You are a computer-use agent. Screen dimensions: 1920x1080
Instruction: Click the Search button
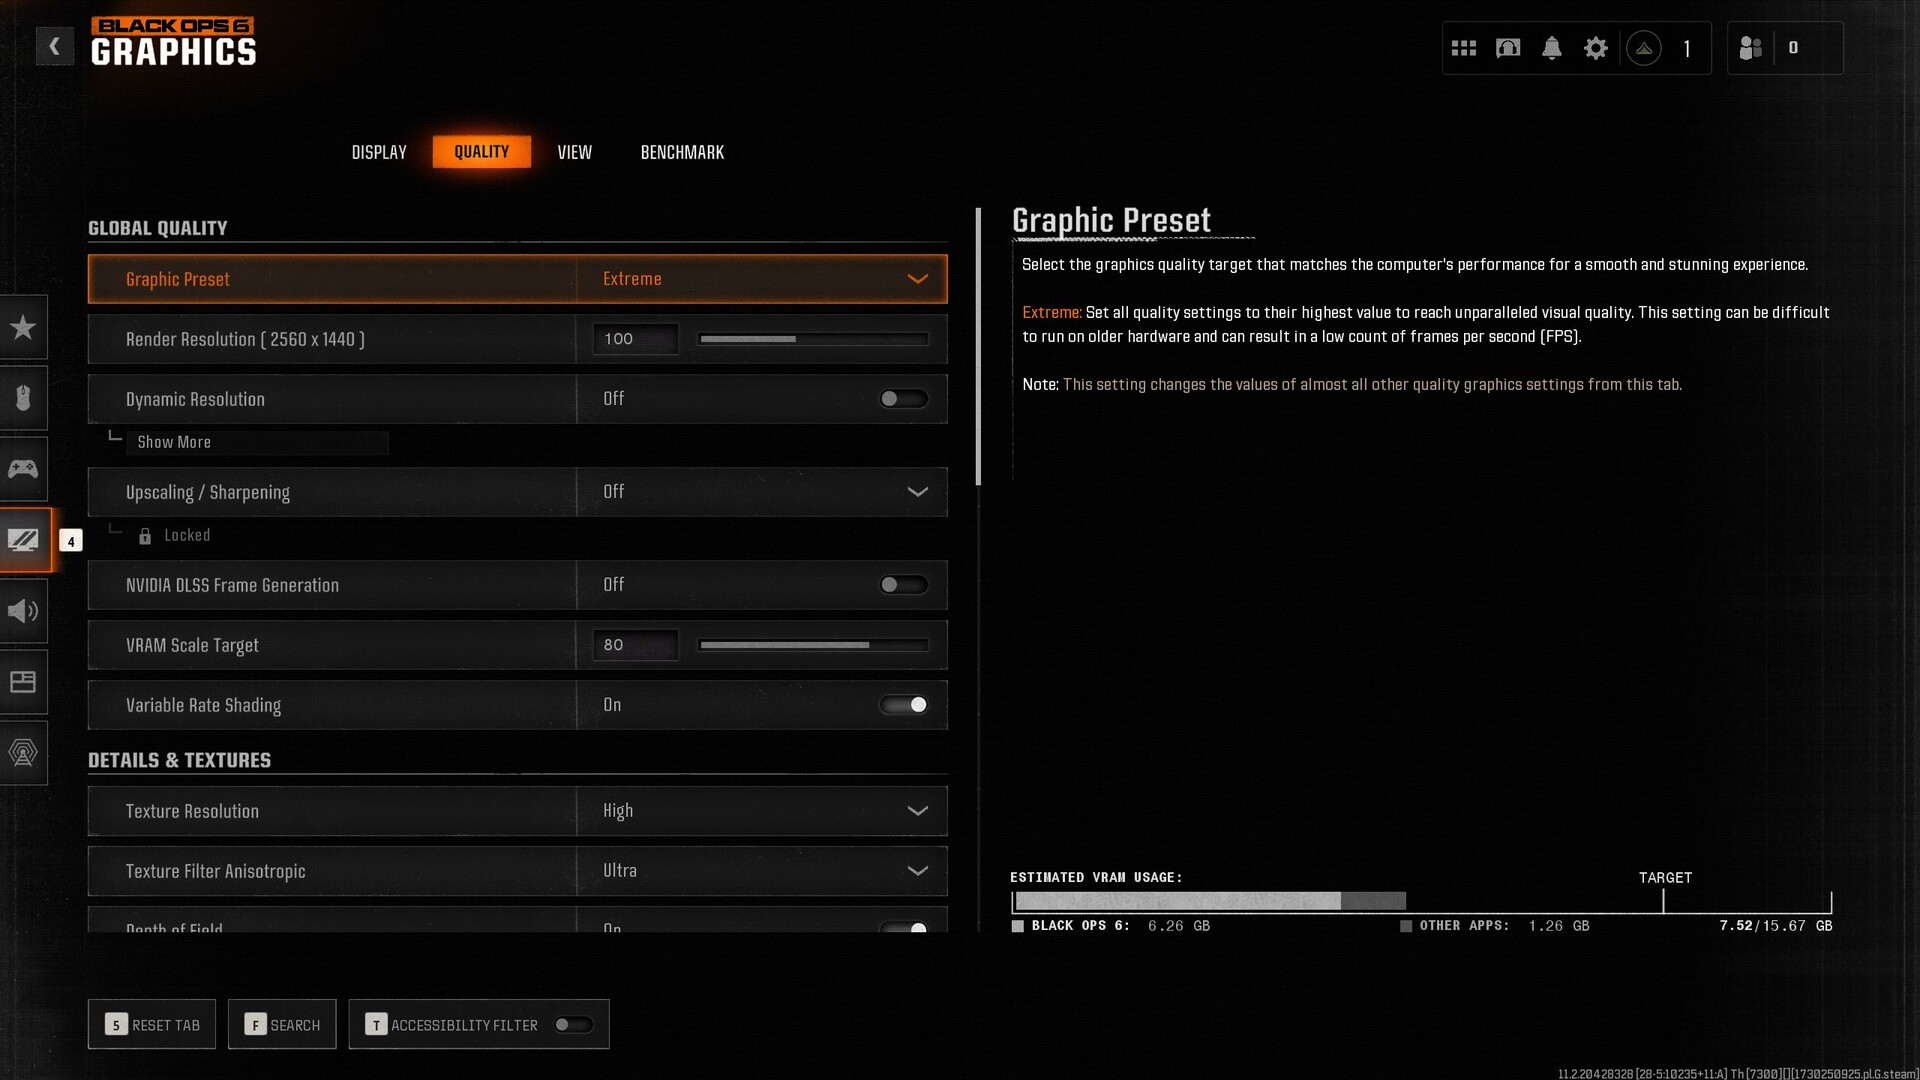pos(282,1025)
